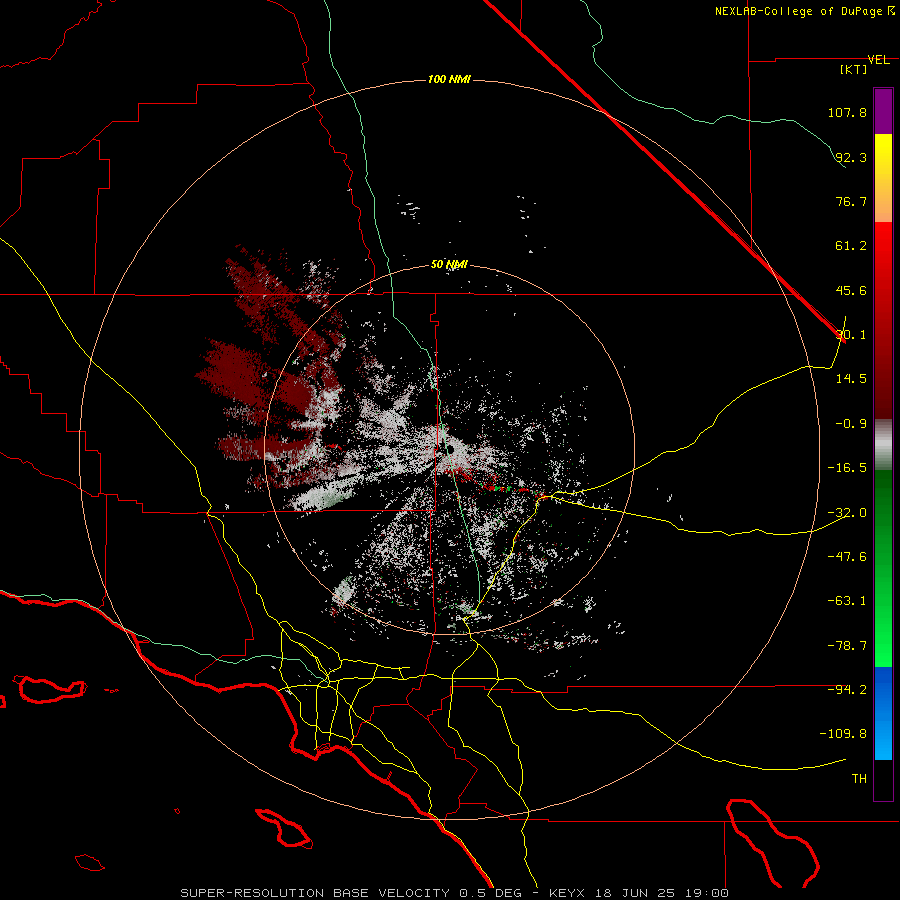Pick the purple segment of velocity color bar
This screenshot has width=900, height=900.
(883, 111)
